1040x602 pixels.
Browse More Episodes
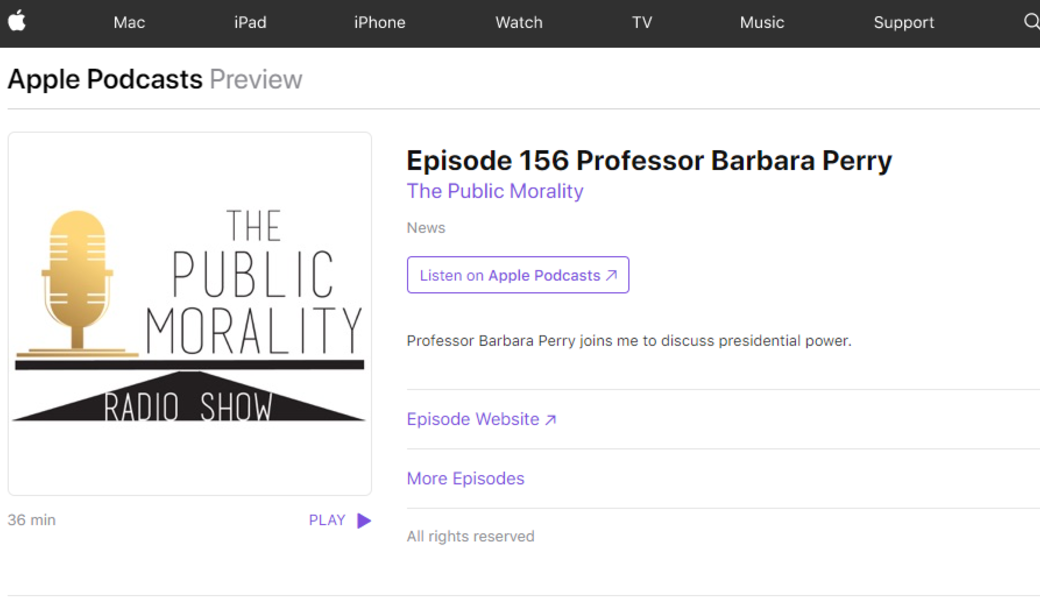[465, 478]
